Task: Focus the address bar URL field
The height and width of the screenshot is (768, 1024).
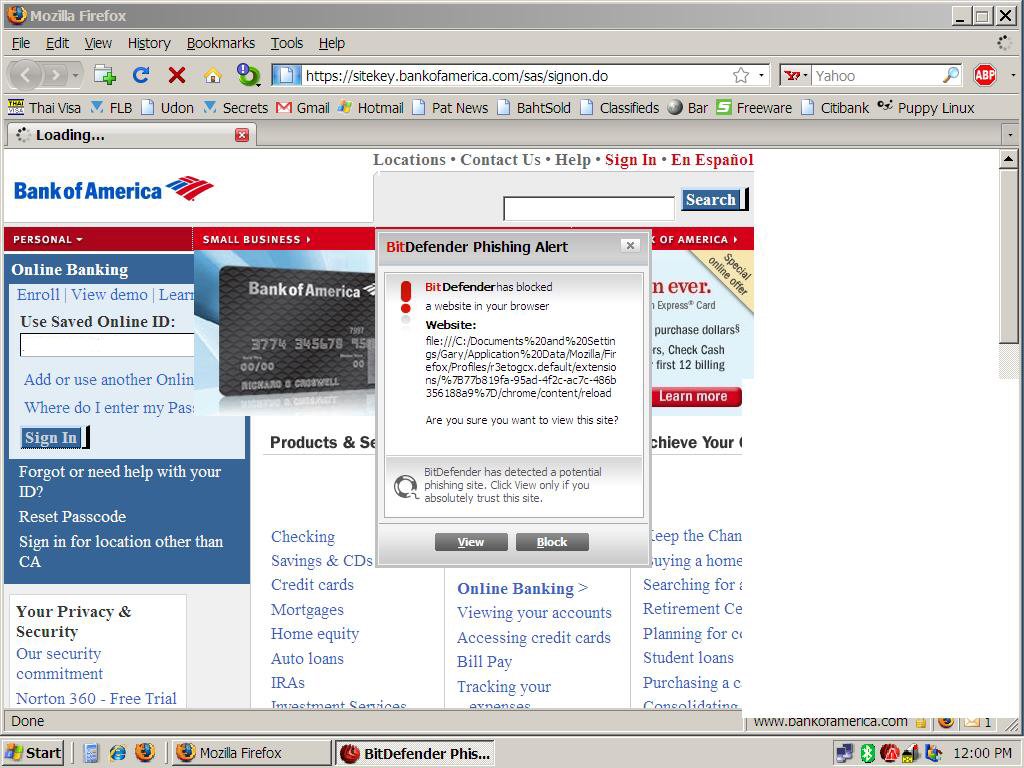Action: pyautogui.click(x=516, y=76)
